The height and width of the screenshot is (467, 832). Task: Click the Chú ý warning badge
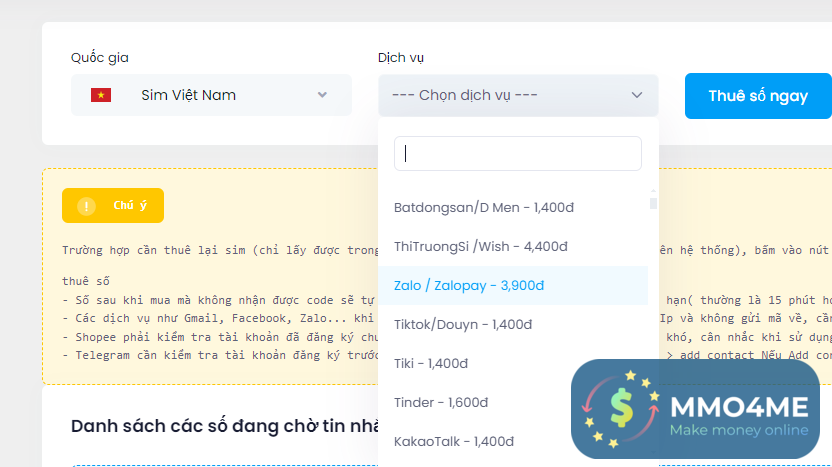tap(113, 205)
